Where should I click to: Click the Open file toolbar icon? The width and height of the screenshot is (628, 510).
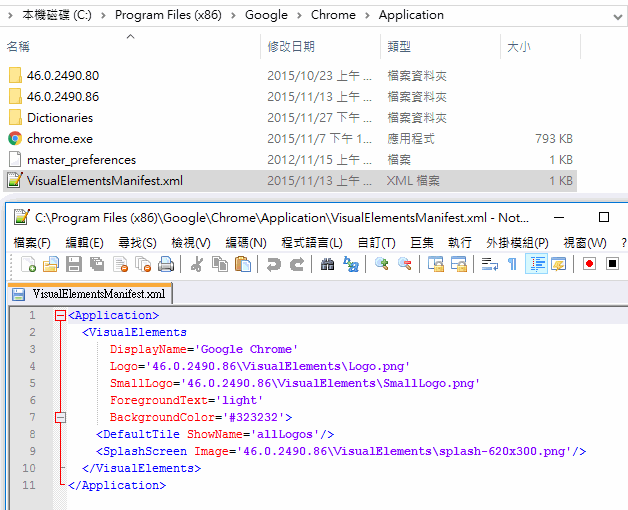click(x=51, y=264)
